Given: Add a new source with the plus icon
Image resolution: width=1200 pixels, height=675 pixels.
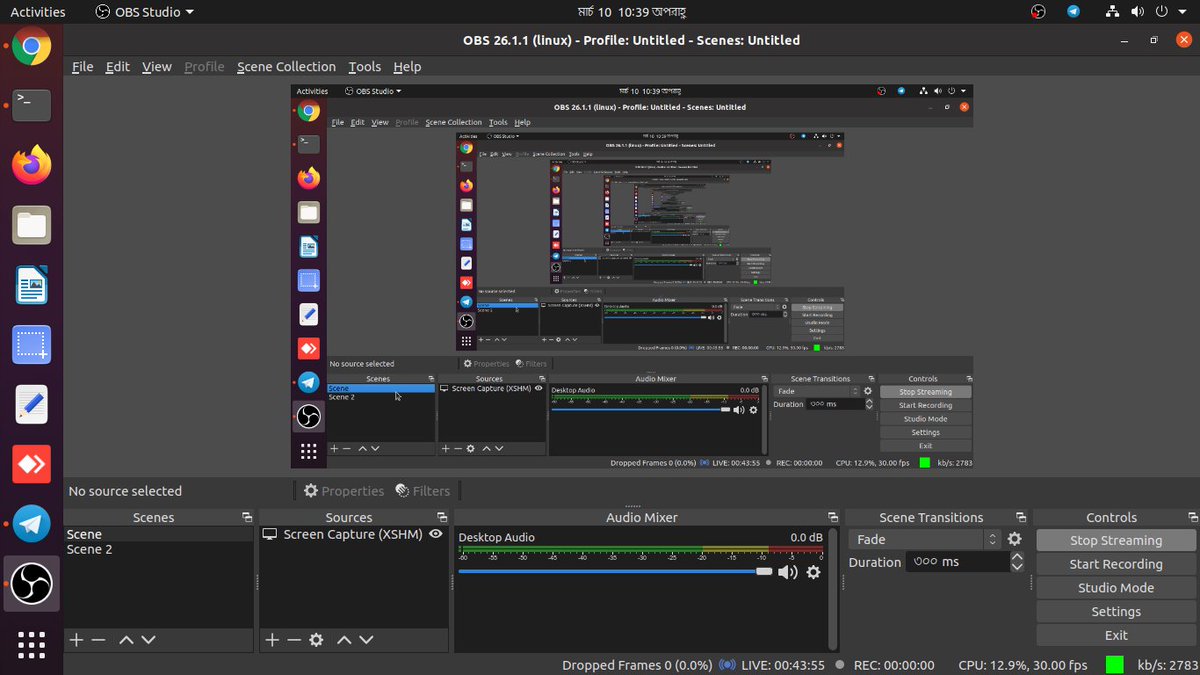Looking at the screenshot, I should tap(271, 639).
